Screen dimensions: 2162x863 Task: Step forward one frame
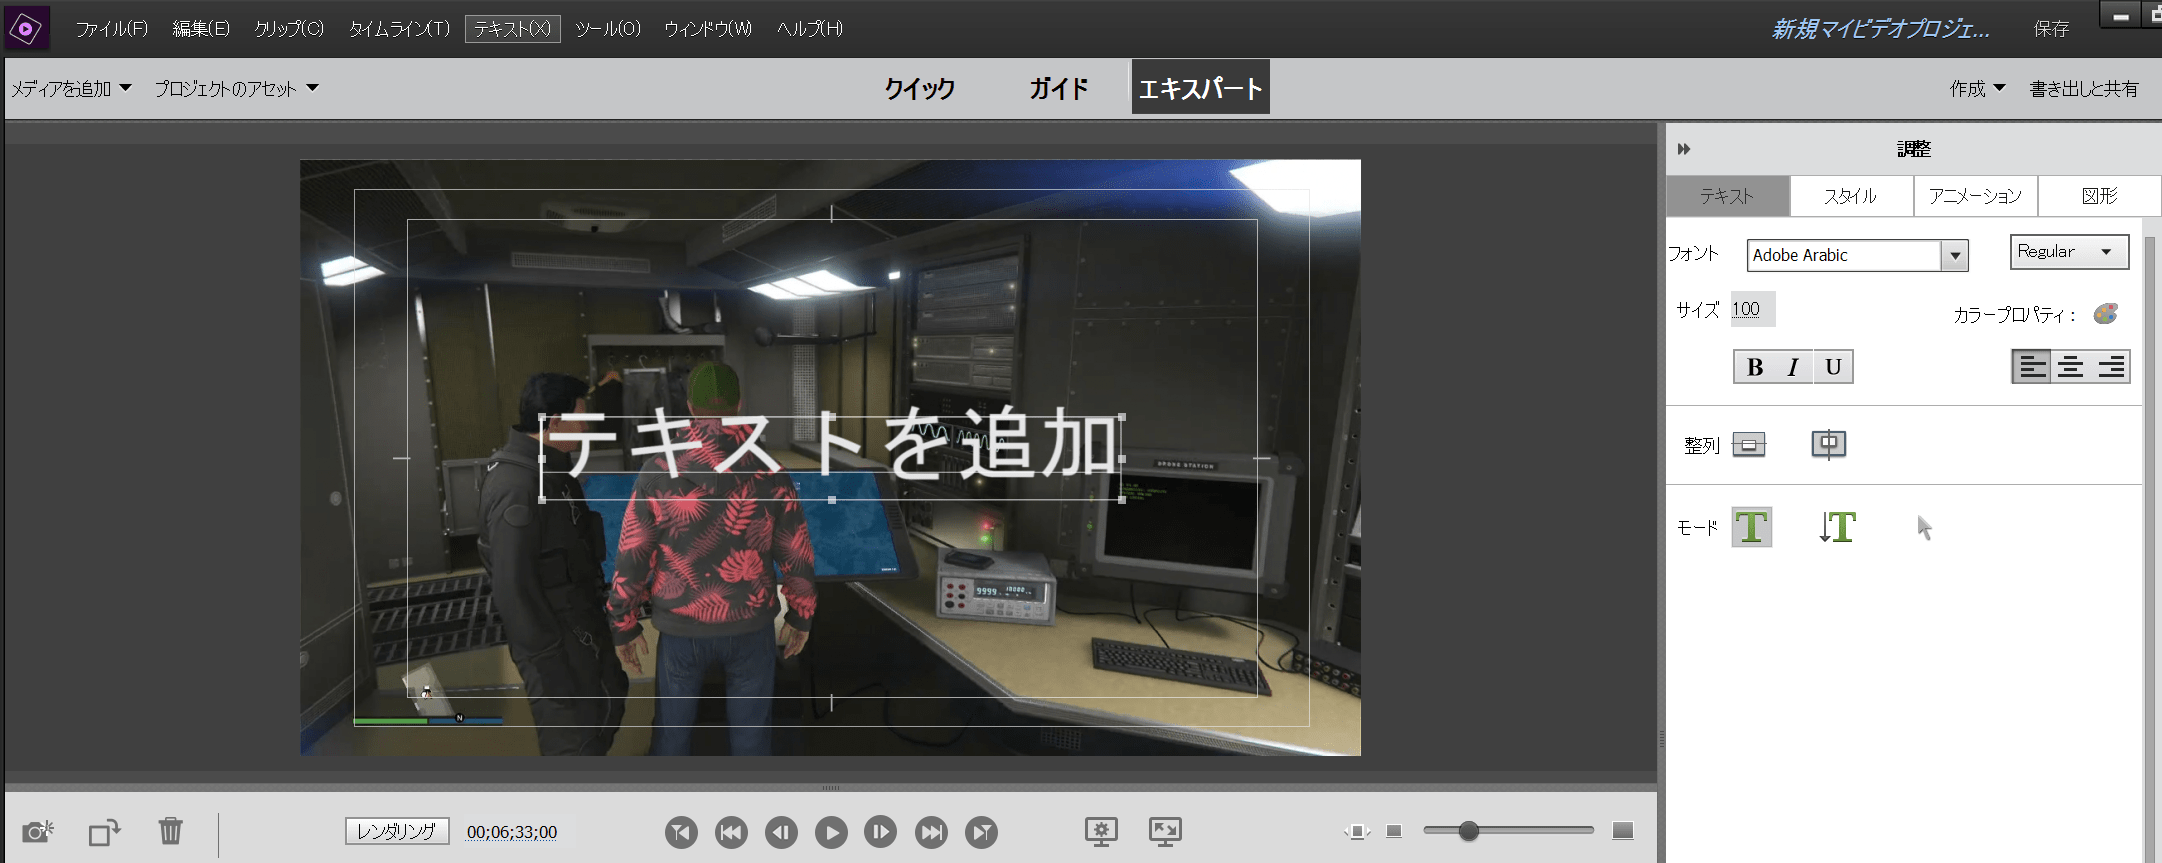point(881,832)
